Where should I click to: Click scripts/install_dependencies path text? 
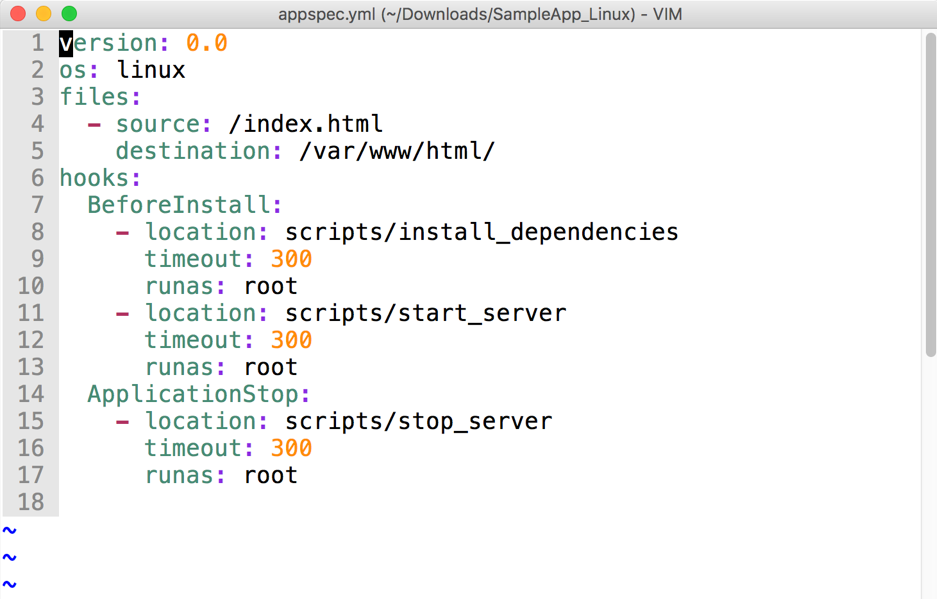pos(481,232)
